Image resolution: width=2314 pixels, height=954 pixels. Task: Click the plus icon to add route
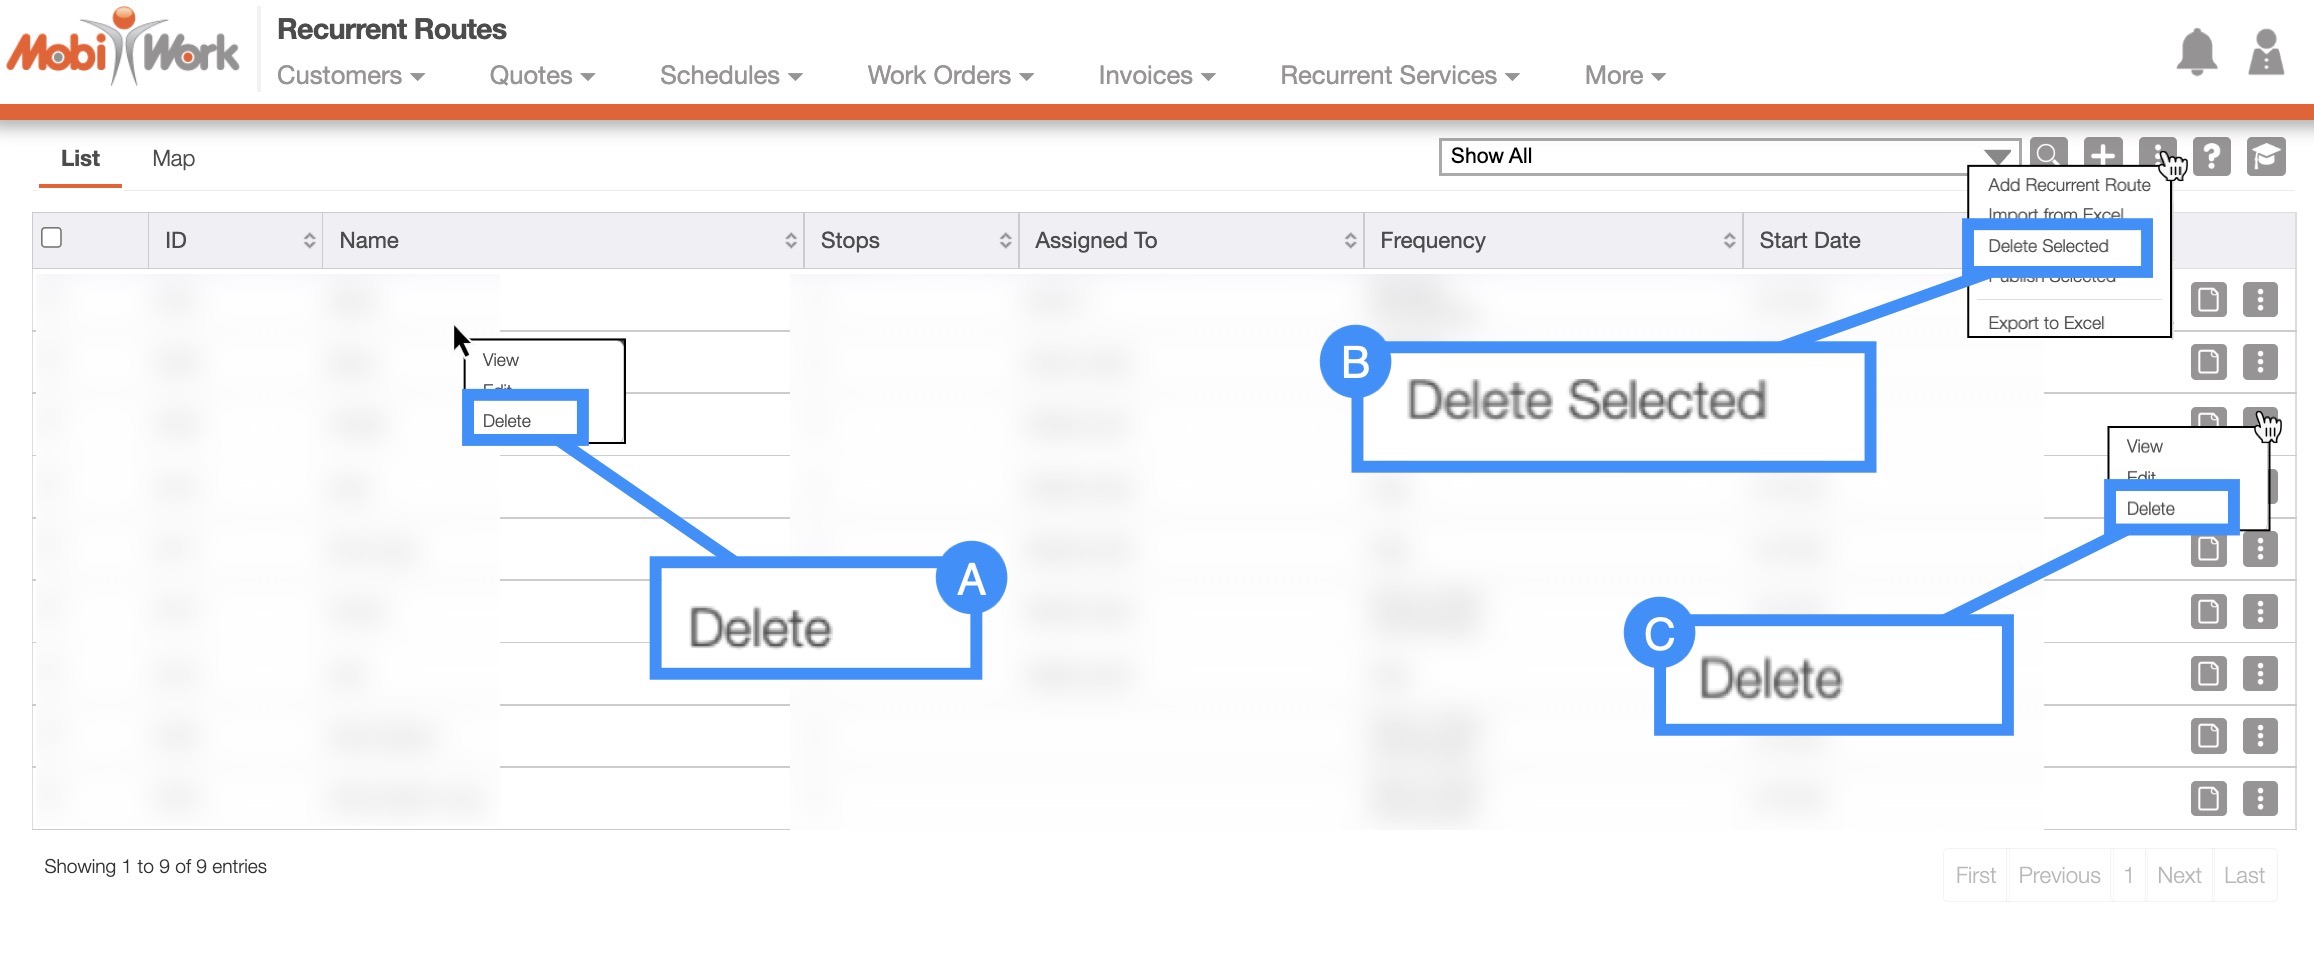tap(2103, 155)
